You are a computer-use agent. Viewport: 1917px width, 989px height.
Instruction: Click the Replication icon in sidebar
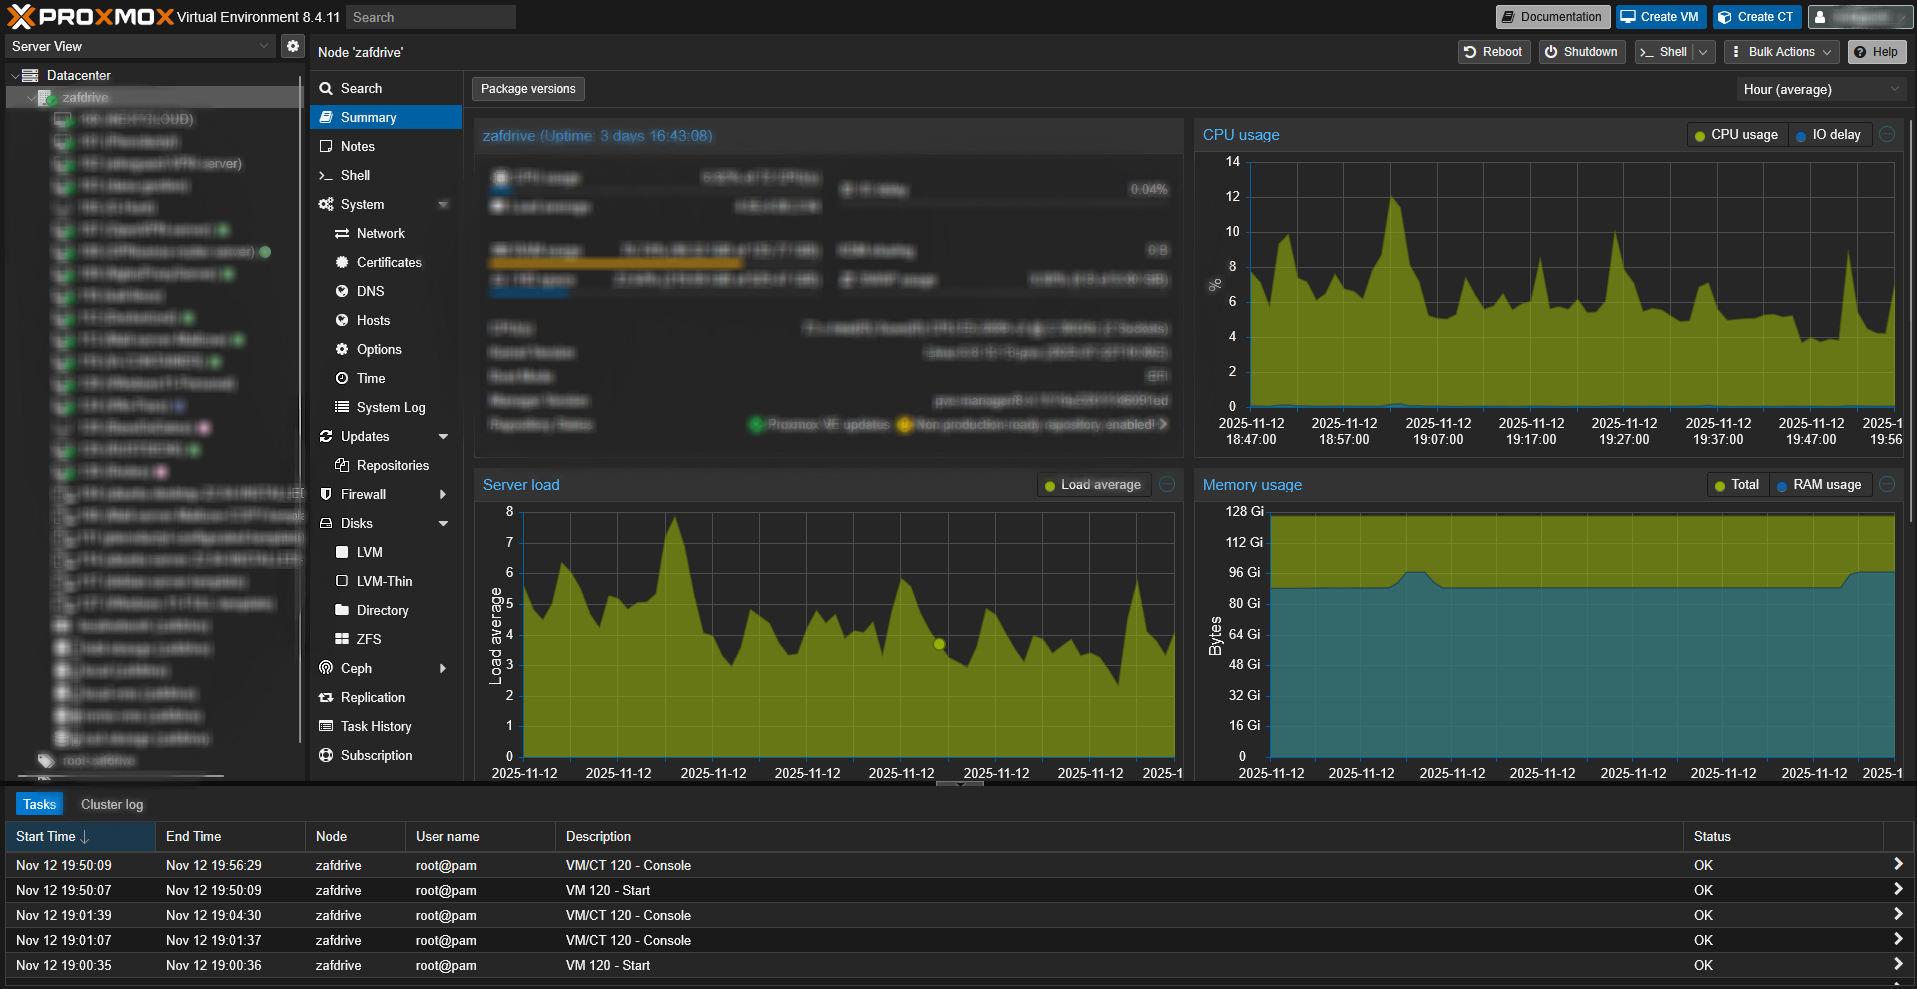tap(326, 697)
